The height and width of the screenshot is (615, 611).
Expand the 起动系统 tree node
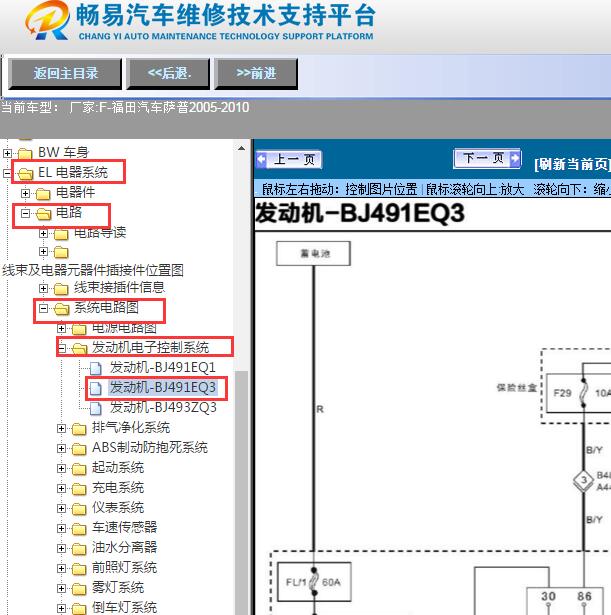(x=62, y=468)
